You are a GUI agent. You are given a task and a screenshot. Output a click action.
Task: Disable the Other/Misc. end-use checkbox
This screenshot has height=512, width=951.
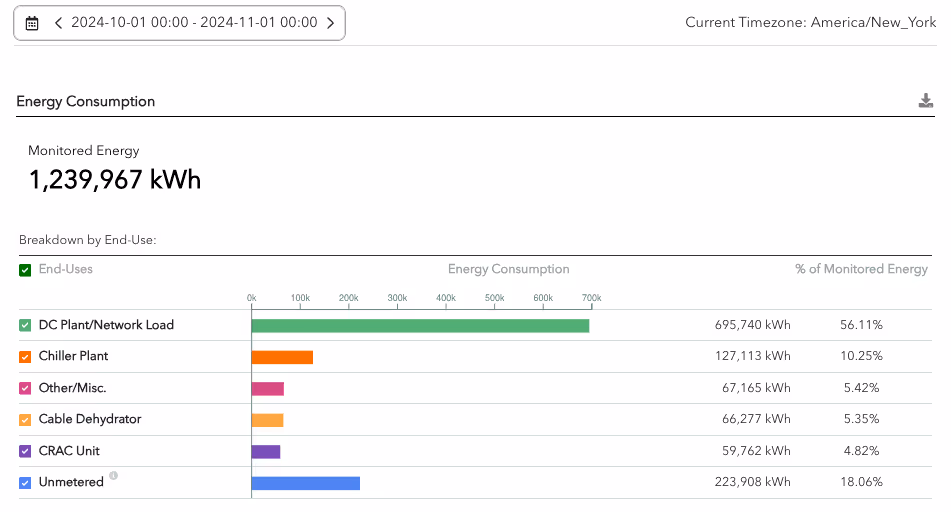pyautogui.click(x=25, y=388)
